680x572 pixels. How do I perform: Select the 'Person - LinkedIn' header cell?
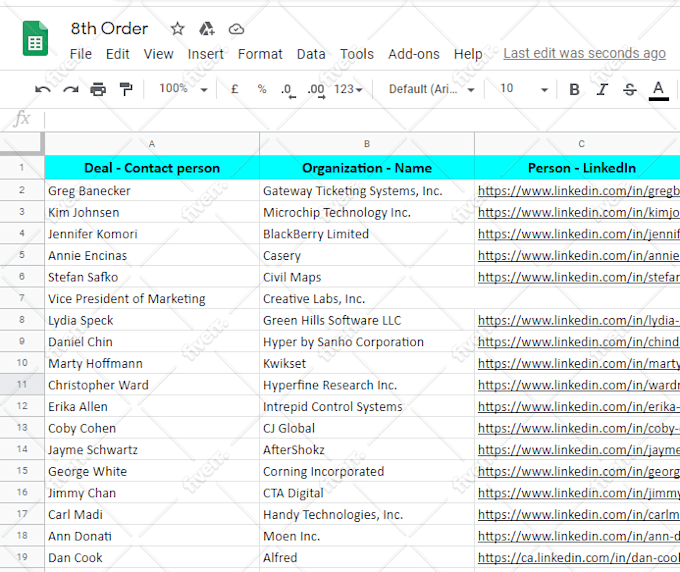coord(577,168)
